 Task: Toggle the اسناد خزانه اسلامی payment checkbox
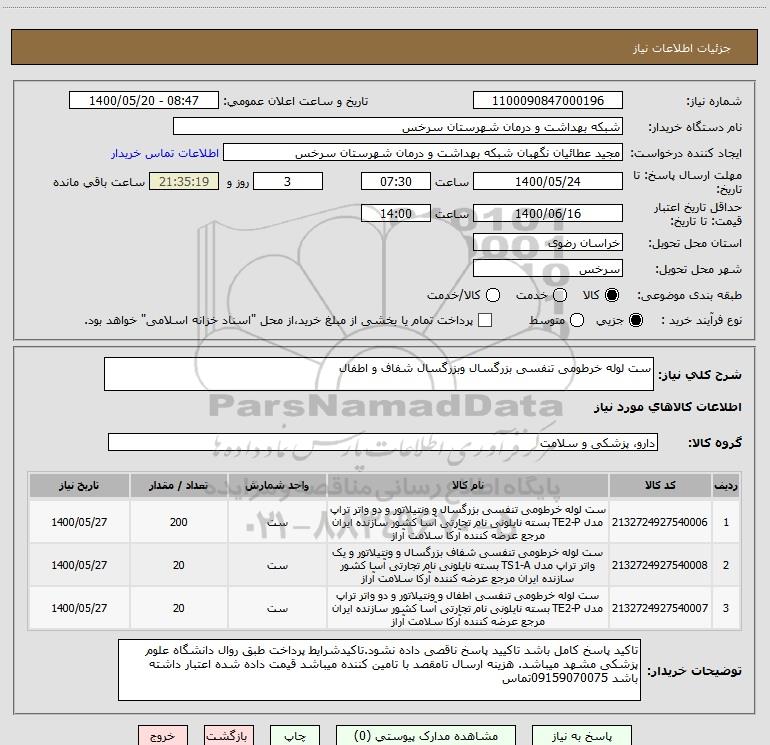[x=486, y=320]
